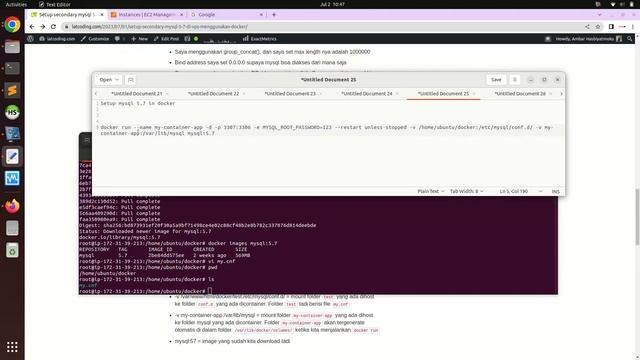Launch Terminal from the dock
This screenshot has width=640, height=360.
pyautogui.click(x=12, y=68)
